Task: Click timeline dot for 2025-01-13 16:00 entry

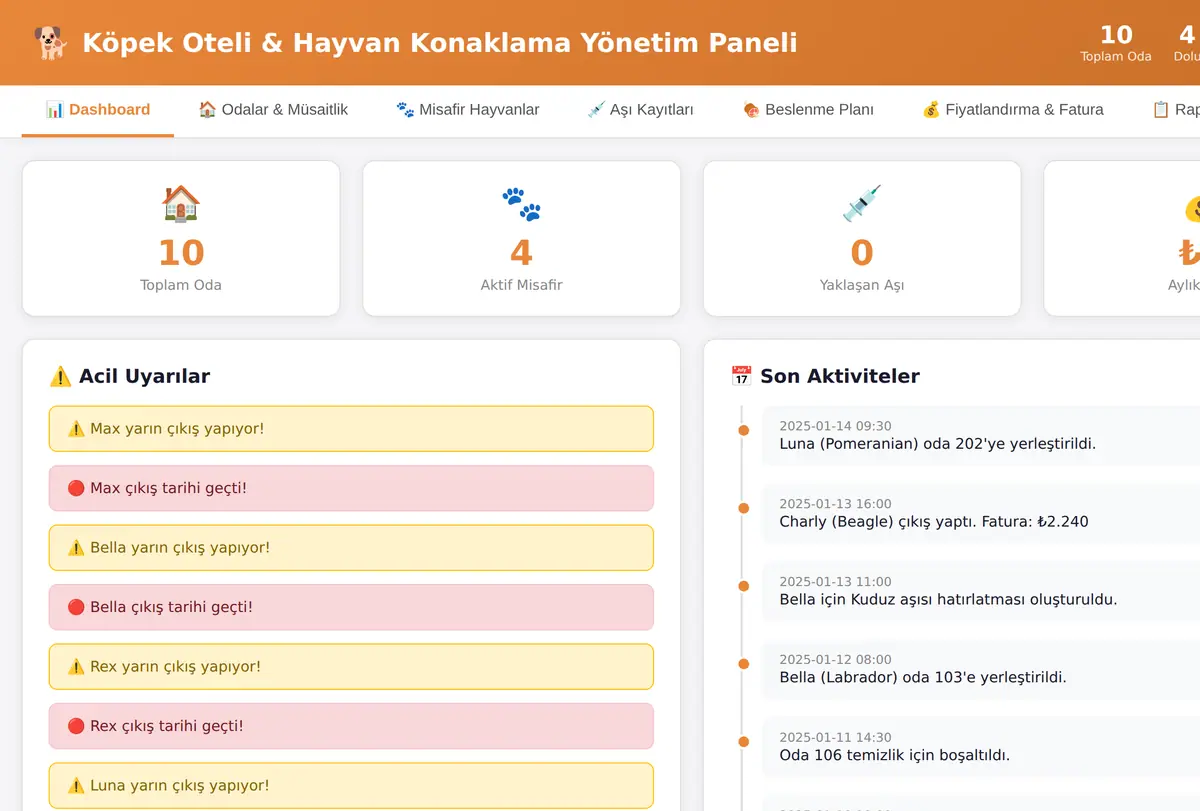Action: pos(743,508)
